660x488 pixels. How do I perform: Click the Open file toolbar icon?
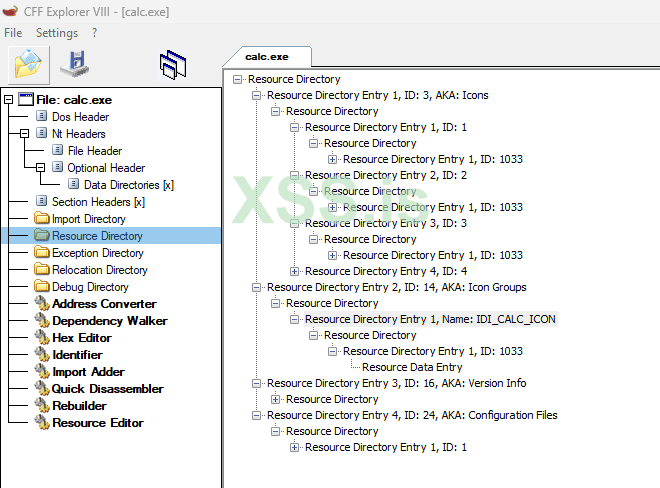coord(28,65)
